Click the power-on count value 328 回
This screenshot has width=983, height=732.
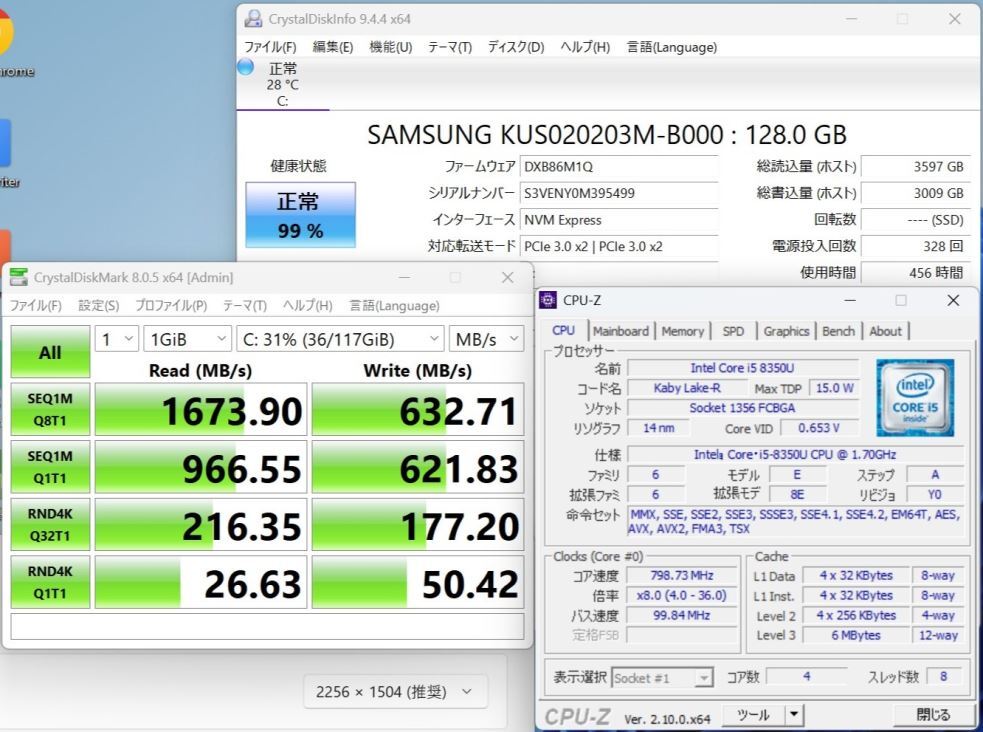point(915,246)
